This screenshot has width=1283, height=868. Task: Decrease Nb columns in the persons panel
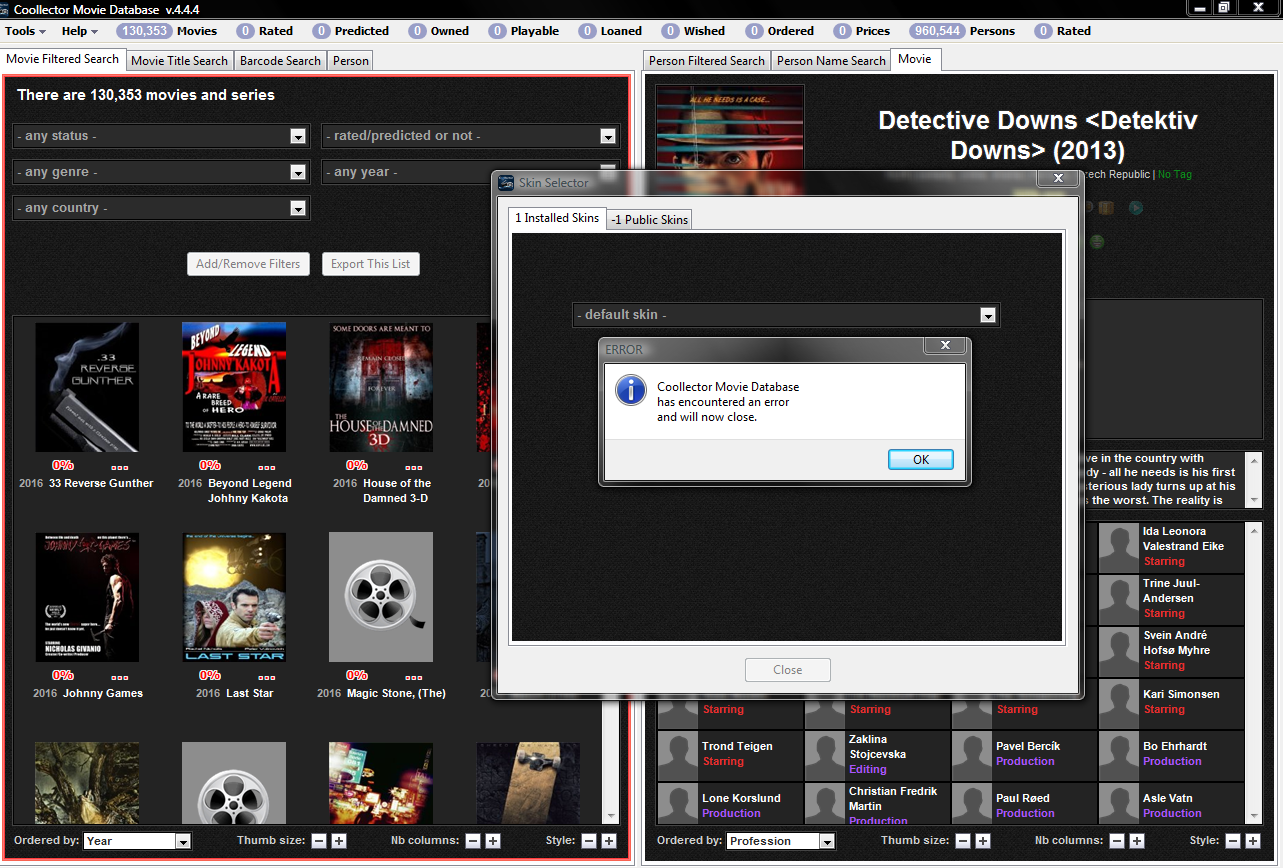(x=1117, y=841)
